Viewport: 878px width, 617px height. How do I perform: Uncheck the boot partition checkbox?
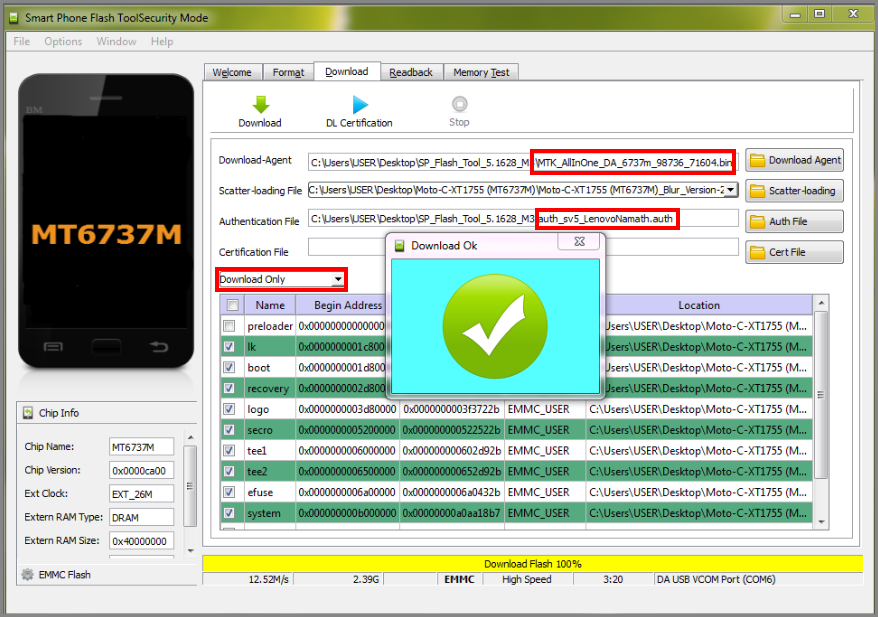[229, 367]
